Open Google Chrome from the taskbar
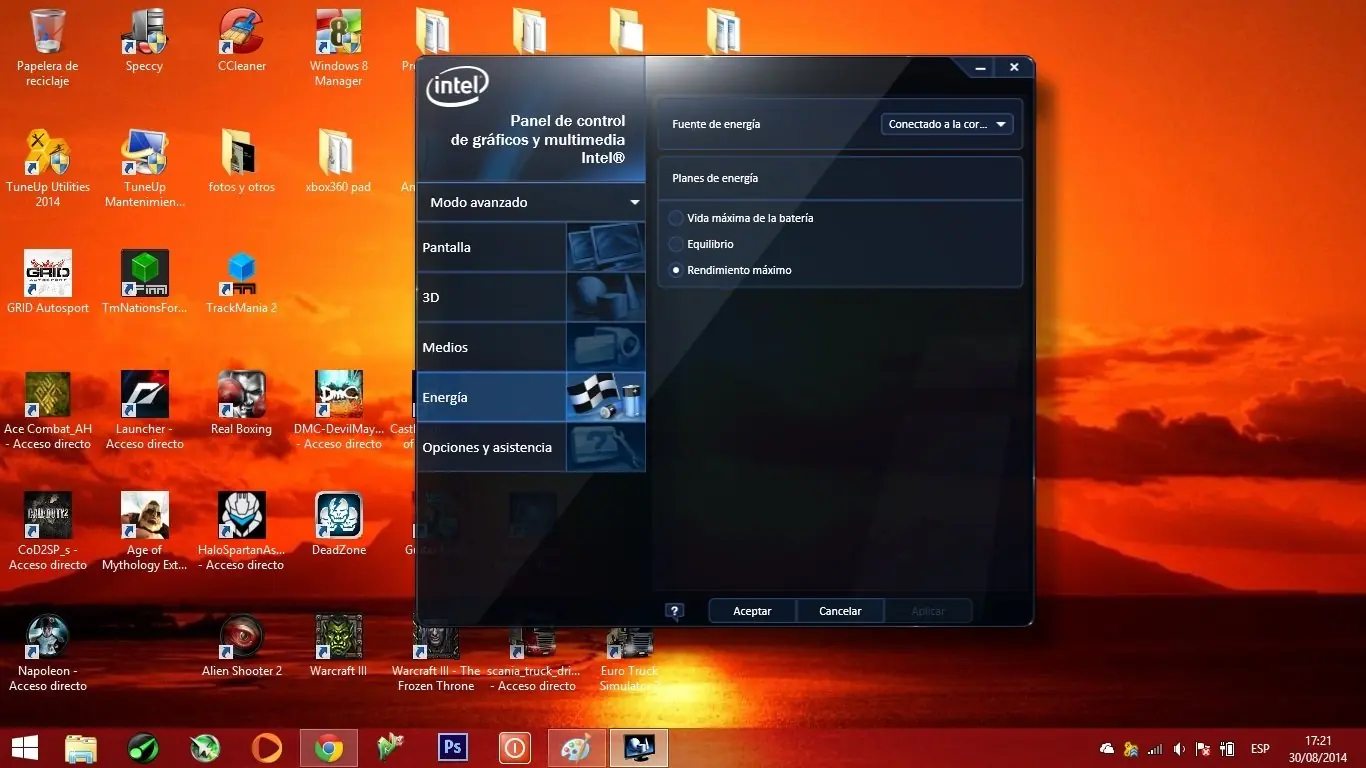The image size is (1366, 768). point(329,748)
